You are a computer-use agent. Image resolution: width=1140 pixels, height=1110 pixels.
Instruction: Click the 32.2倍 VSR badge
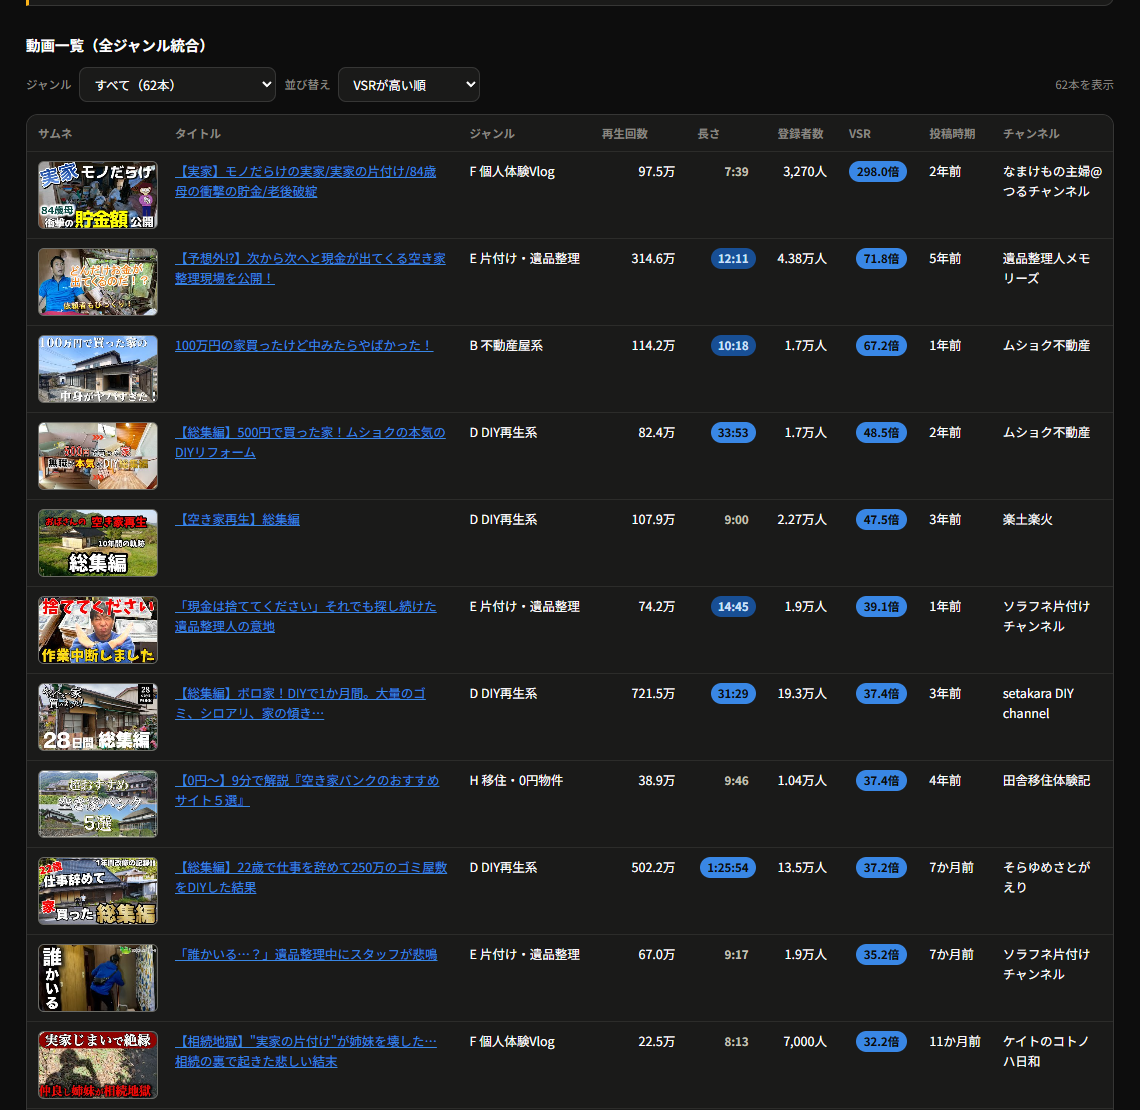(881, 1042)
